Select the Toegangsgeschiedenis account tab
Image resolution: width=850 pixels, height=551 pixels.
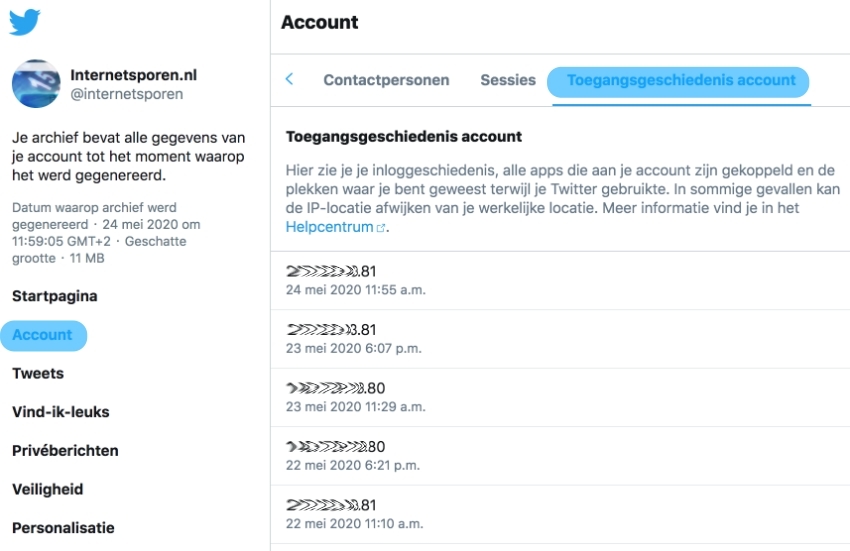pos(681,80)
